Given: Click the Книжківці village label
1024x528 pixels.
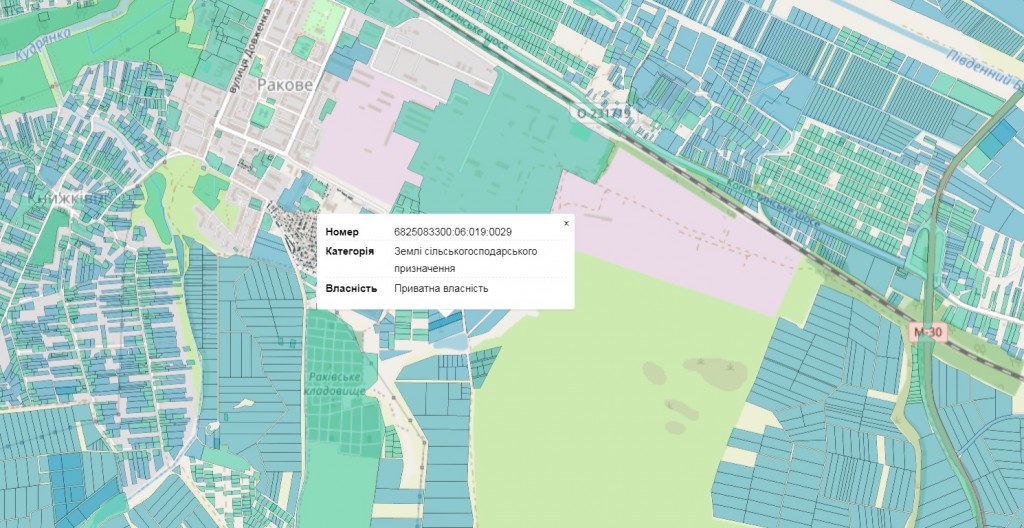Looking at the screenshot, I should (70, 199).
